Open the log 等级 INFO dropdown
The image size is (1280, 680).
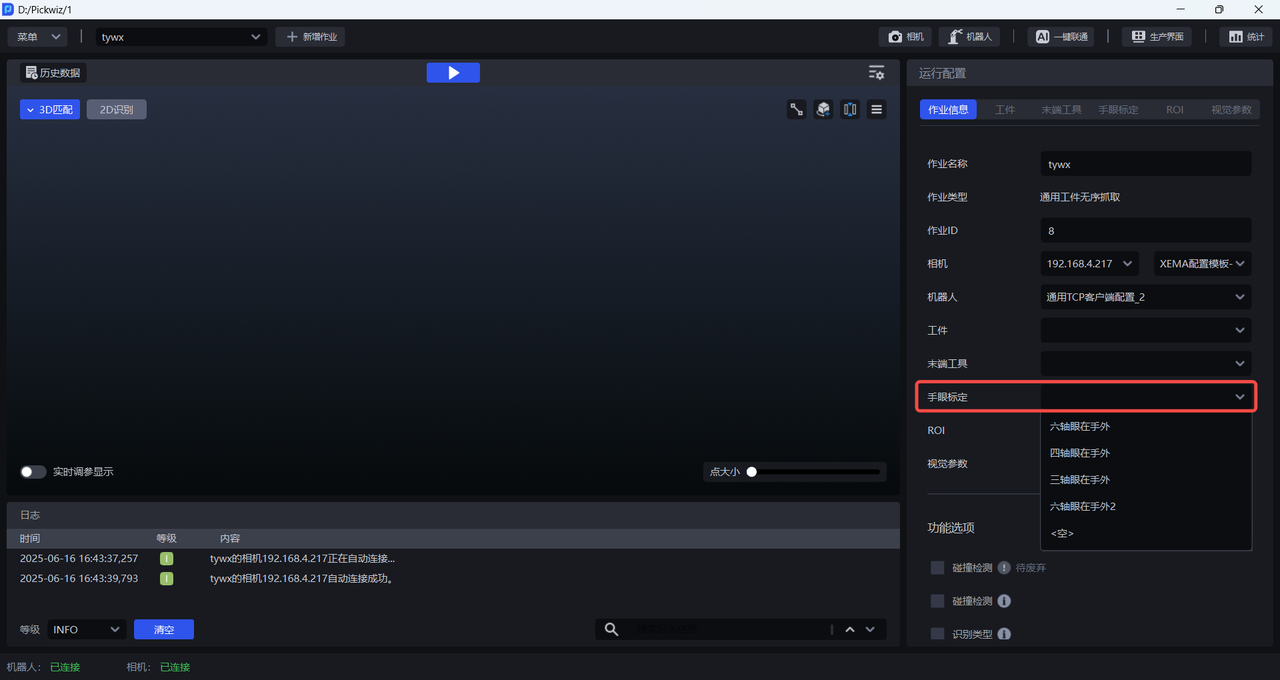86,629
